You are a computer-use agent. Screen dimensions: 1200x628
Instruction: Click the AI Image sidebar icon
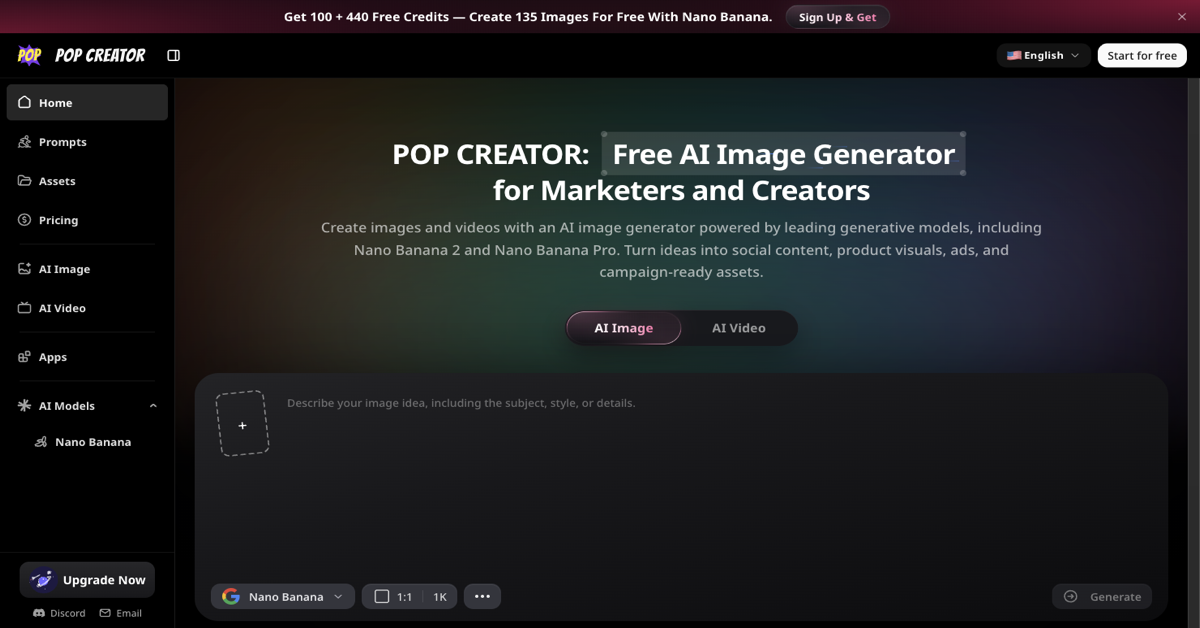click(x=25, y=269)
